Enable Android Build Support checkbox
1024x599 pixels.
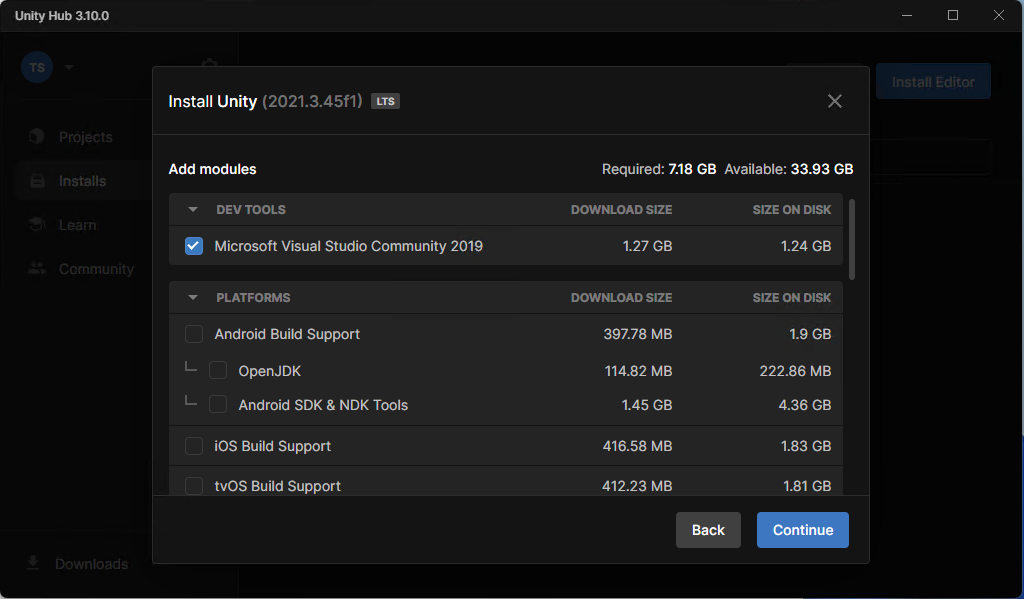(x=194, y=334)
